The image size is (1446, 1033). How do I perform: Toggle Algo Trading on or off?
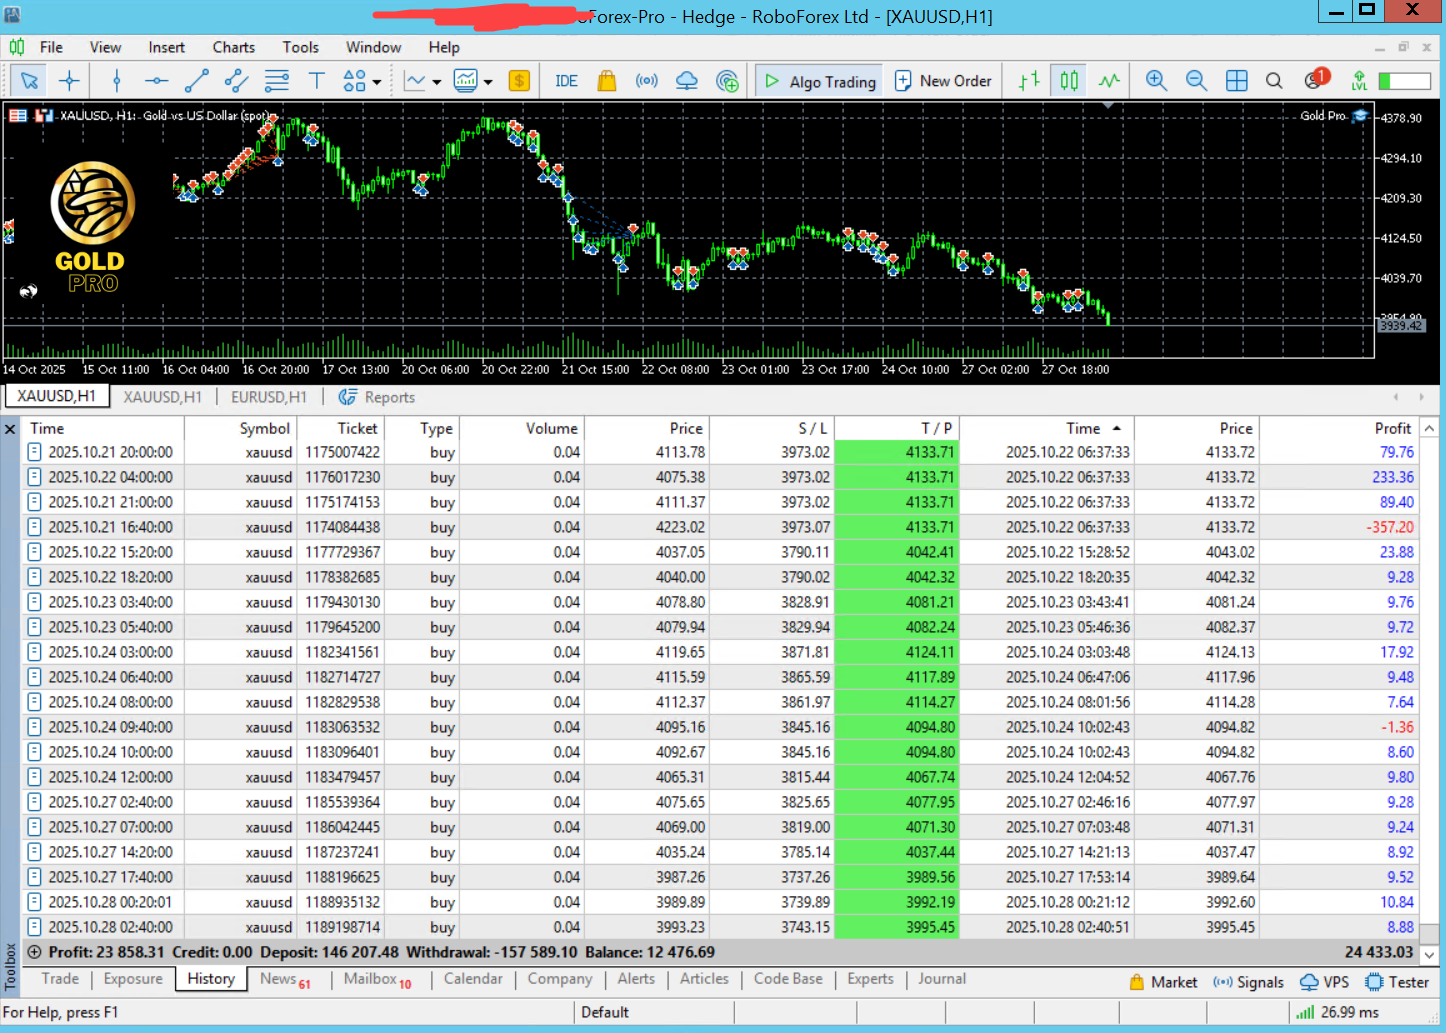(x=819, y=81)
